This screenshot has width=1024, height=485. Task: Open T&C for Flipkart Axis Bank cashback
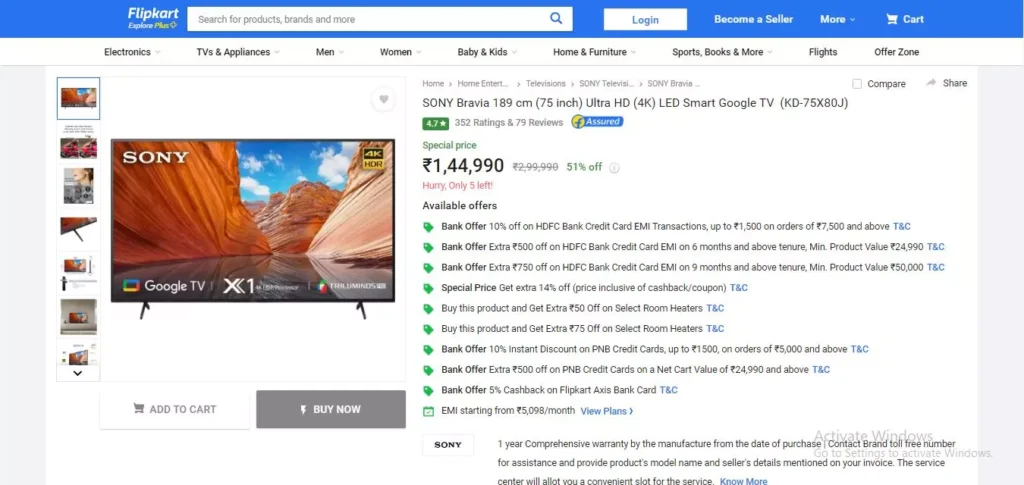pyautogui.click(x=669, y=390)
